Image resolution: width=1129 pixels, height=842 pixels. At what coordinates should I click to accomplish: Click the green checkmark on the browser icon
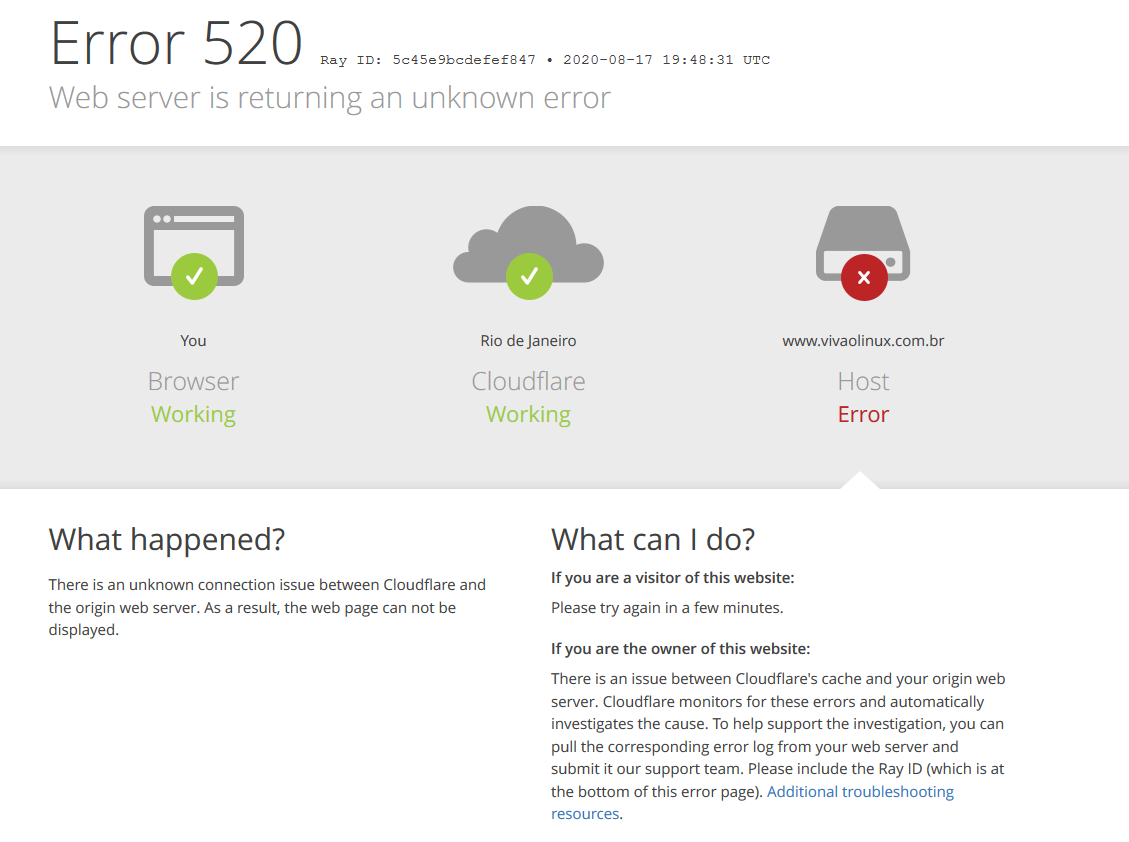194,277
